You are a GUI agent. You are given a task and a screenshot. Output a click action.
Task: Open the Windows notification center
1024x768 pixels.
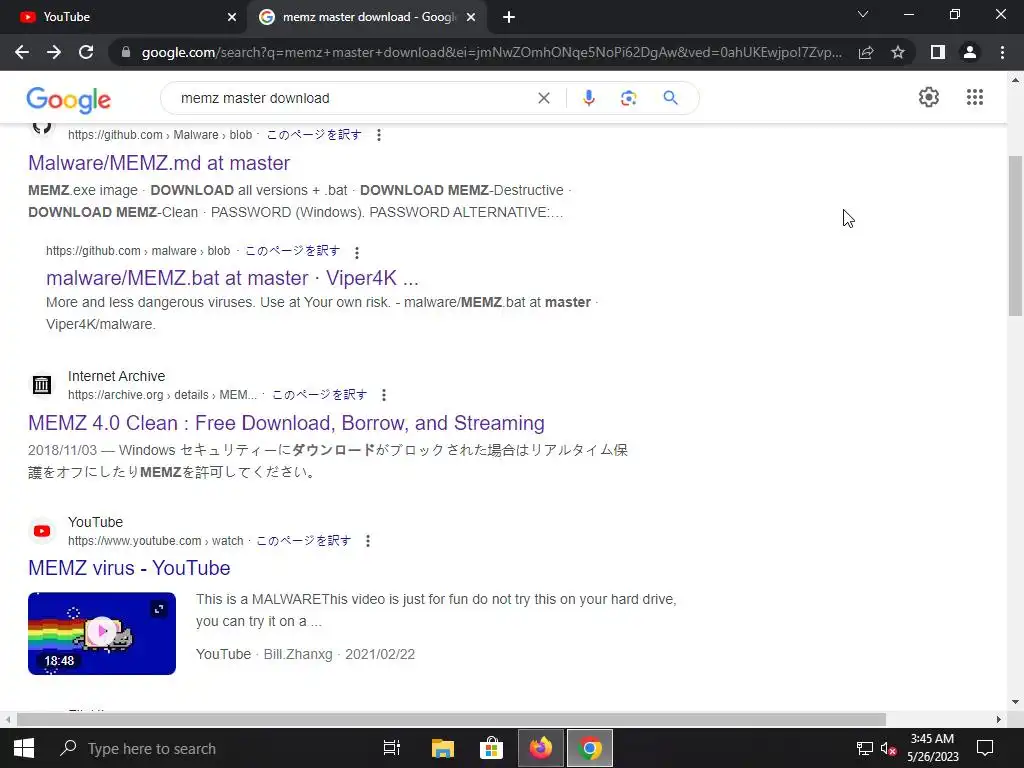pyautogui.click(x=985, y=748)
